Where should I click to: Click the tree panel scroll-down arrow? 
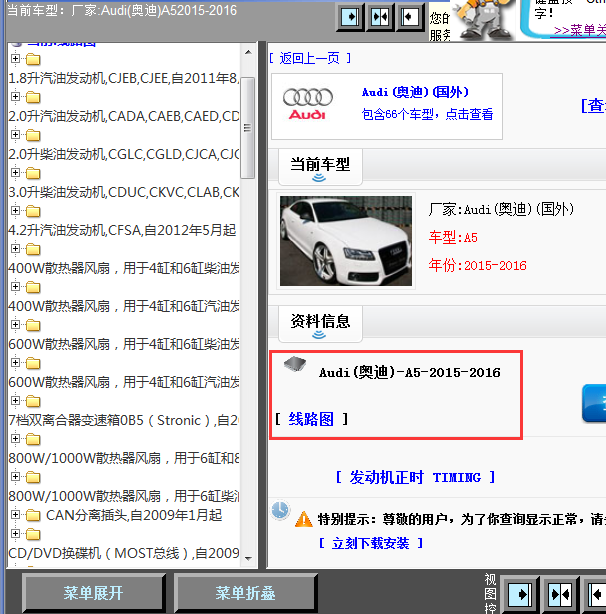(248, 558)
